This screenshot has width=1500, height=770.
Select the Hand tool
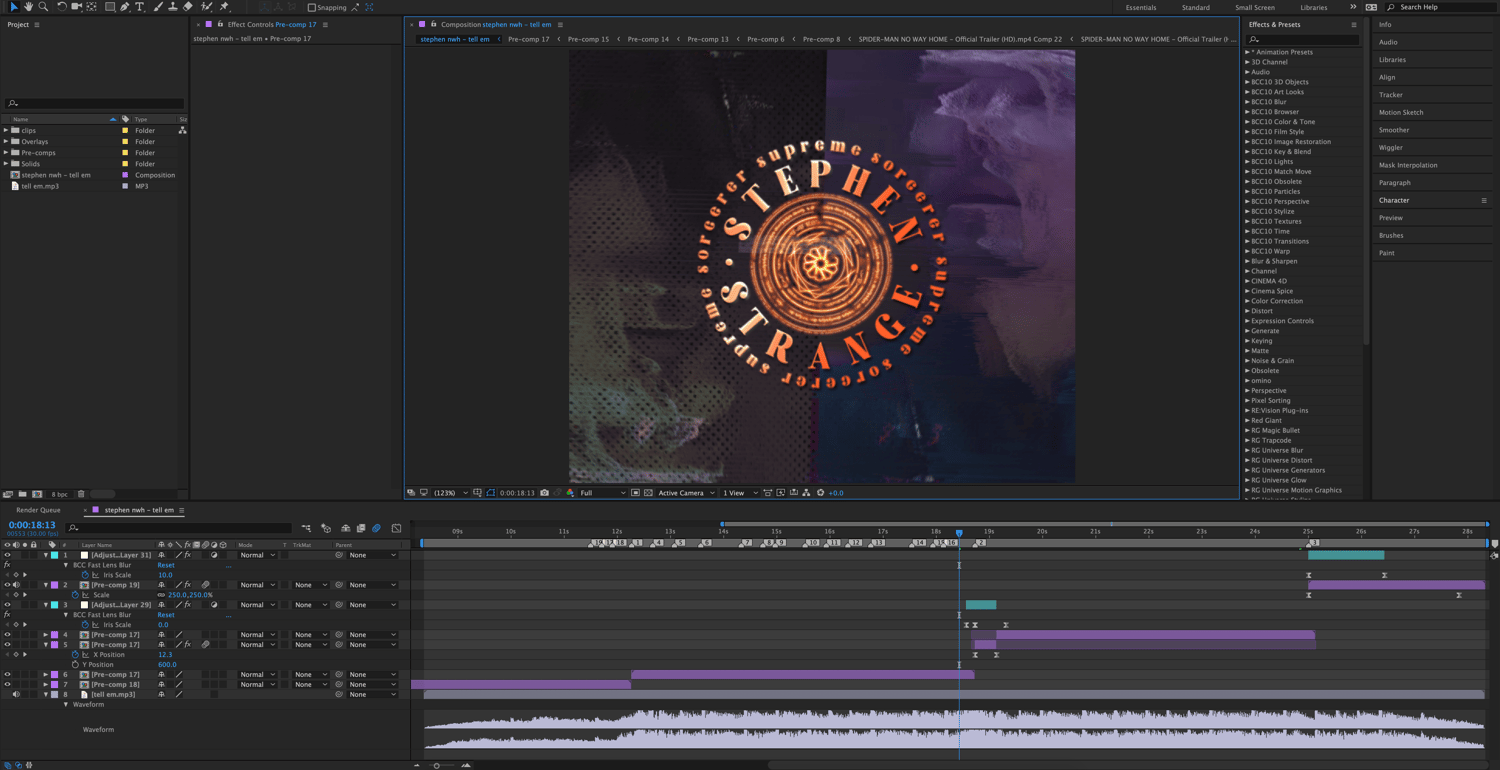(28, 7)
